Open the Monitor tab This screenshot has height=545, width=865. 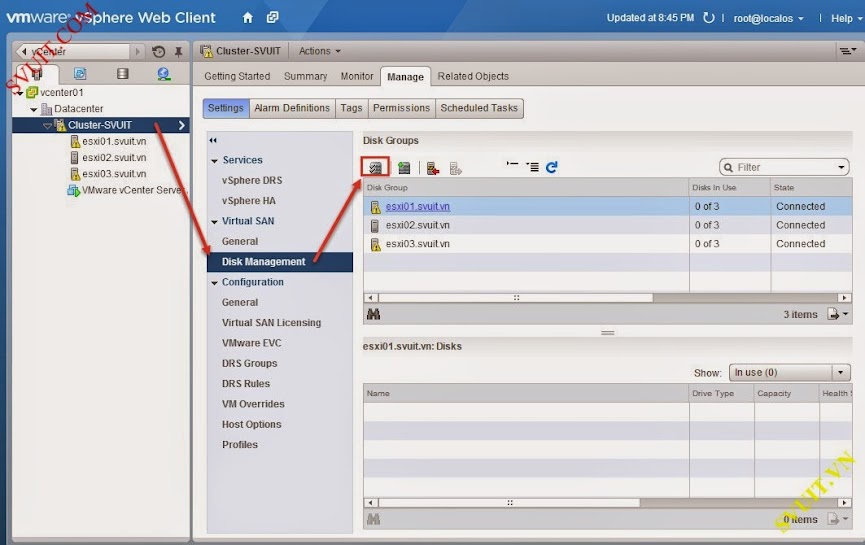tap(357, 76)
